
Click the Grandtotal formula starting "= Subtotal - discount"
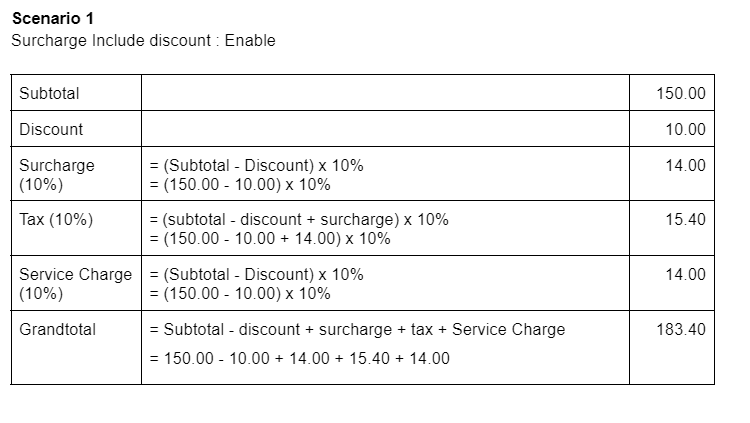pos(357,329)
